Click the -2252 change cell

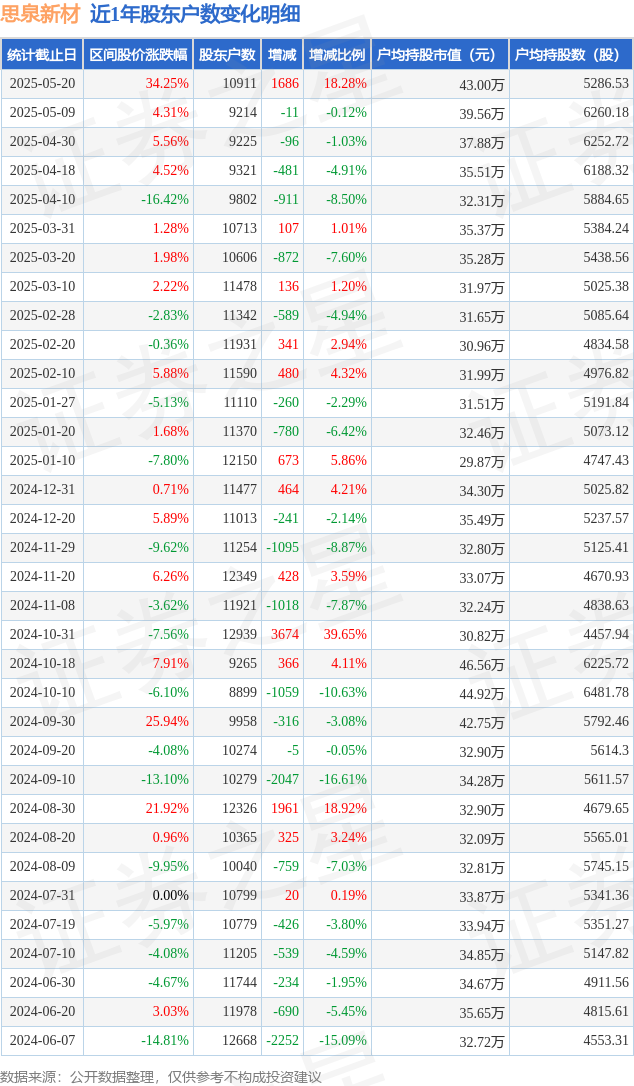(283, 1040)
